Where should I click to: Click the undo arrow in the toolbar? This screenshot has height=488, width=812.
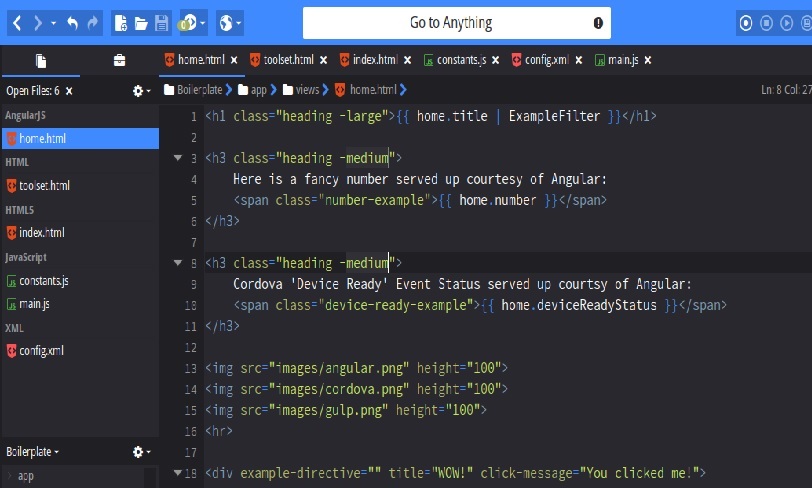tap(72, 22)
